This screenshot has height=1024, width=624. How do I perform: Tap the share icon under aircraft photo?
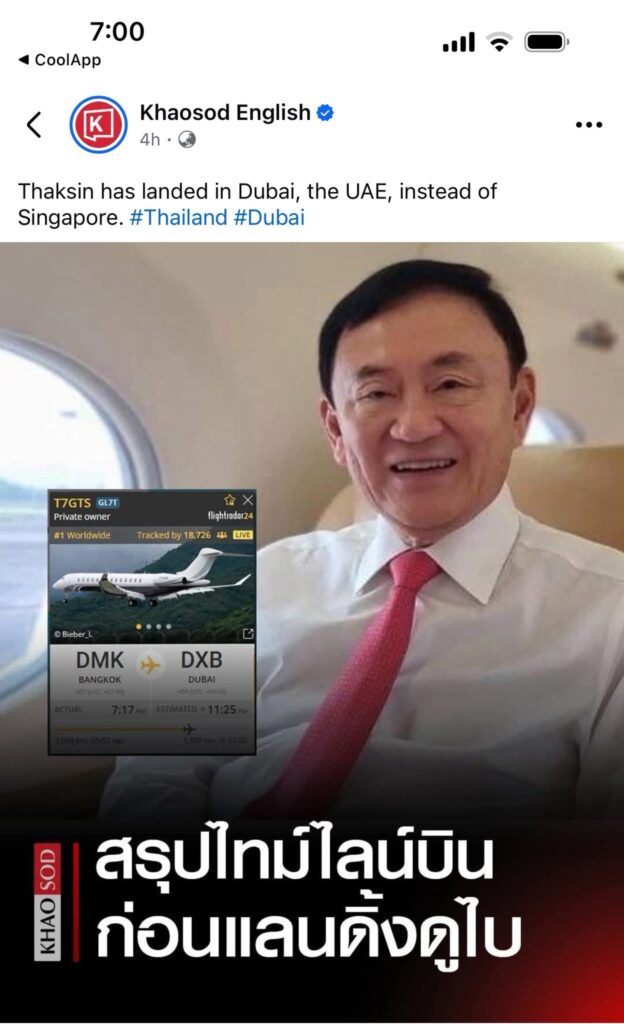[248, 633]
